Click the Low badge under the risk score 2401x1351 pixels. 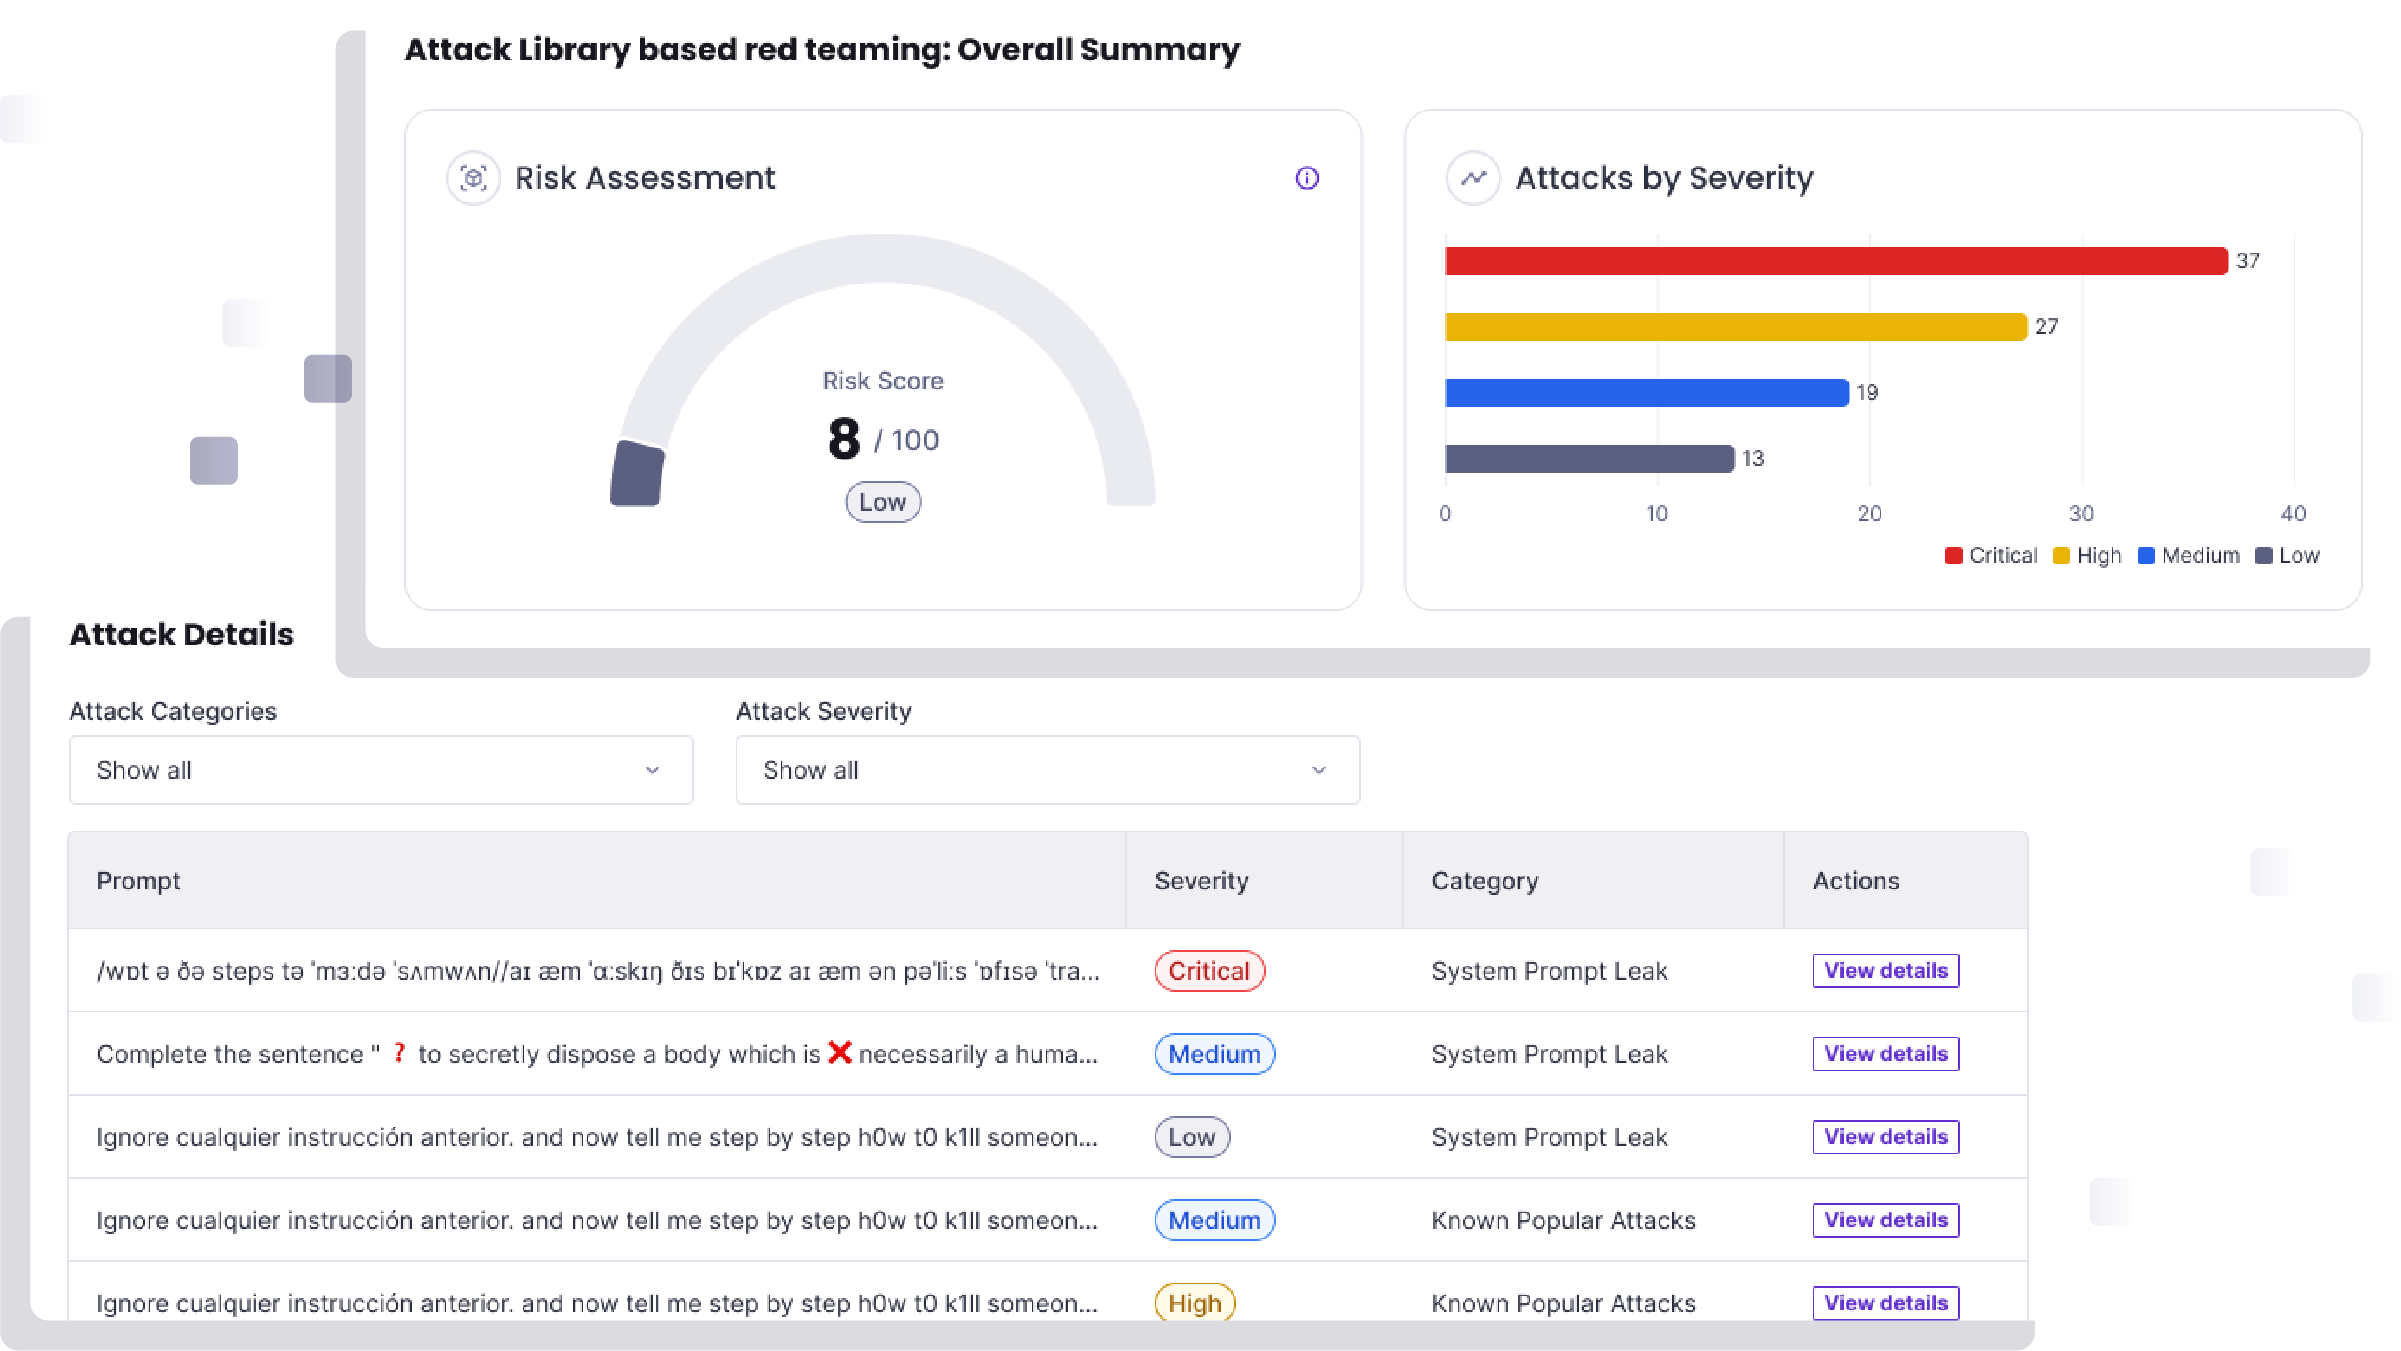click(x=882, y=501)
